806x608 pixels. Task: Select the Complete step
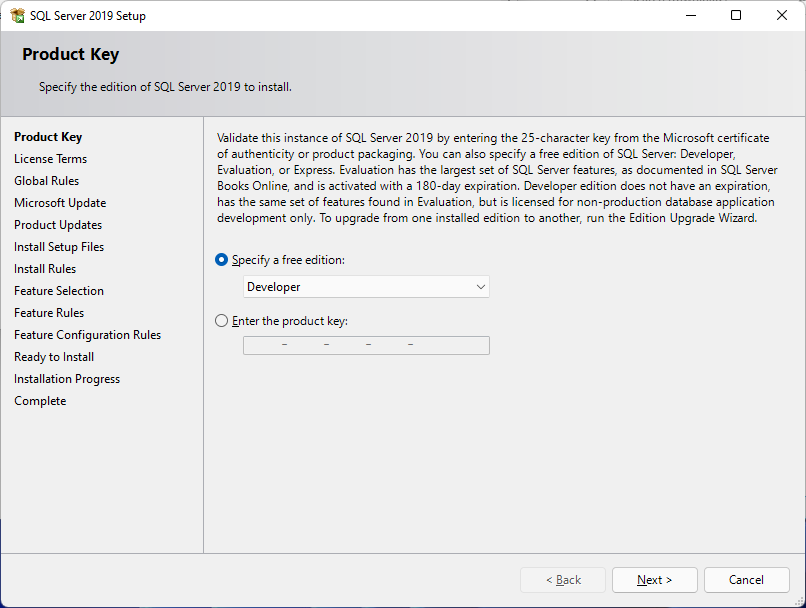pos(40,401)
